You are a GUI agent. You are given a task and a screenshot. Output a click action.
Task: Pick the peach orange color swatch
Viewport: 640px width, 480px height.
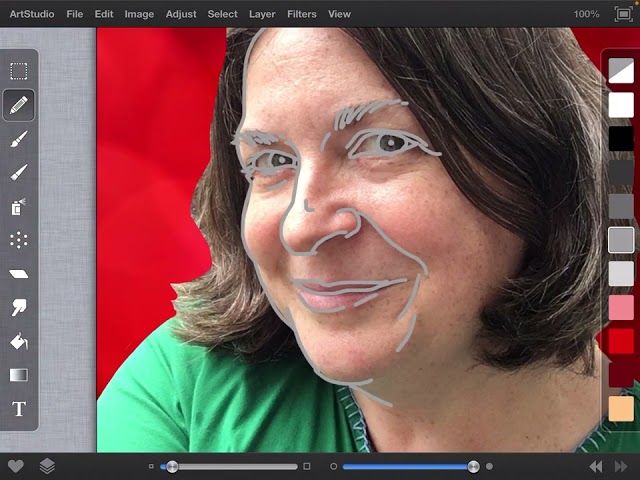pyautogui.click(x=621, y=408)
